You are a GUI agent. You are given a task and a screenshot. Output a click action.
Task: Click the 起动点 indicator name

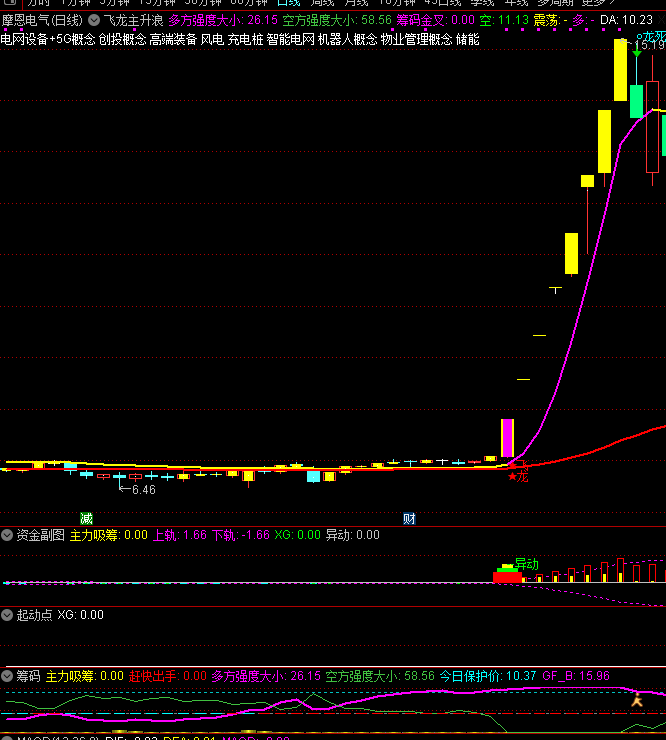click(34, 614)
